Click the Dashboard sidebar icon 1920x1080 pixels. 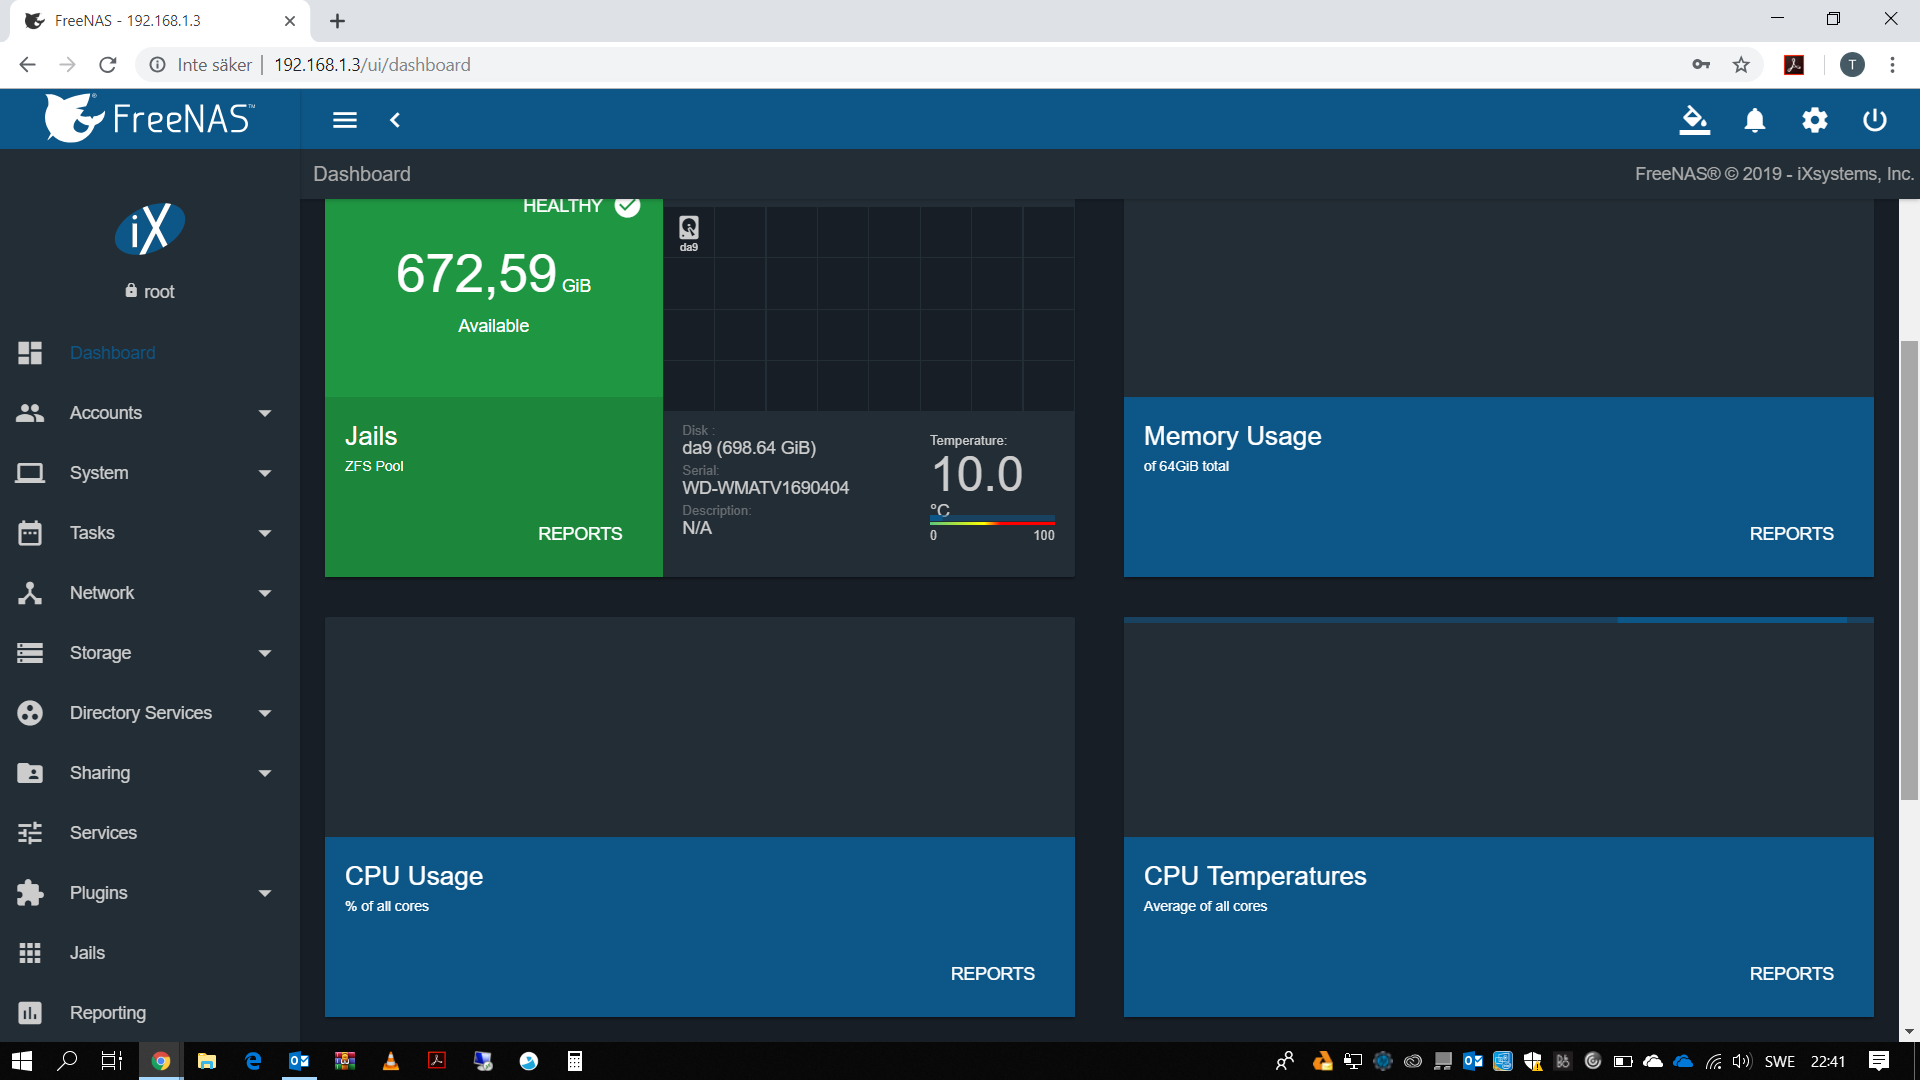click(x=30, y=353)
